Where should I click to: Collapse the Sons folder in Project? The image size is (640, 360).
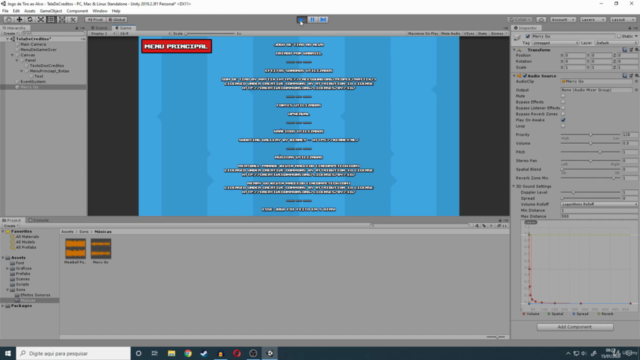[x=7, y=290]
